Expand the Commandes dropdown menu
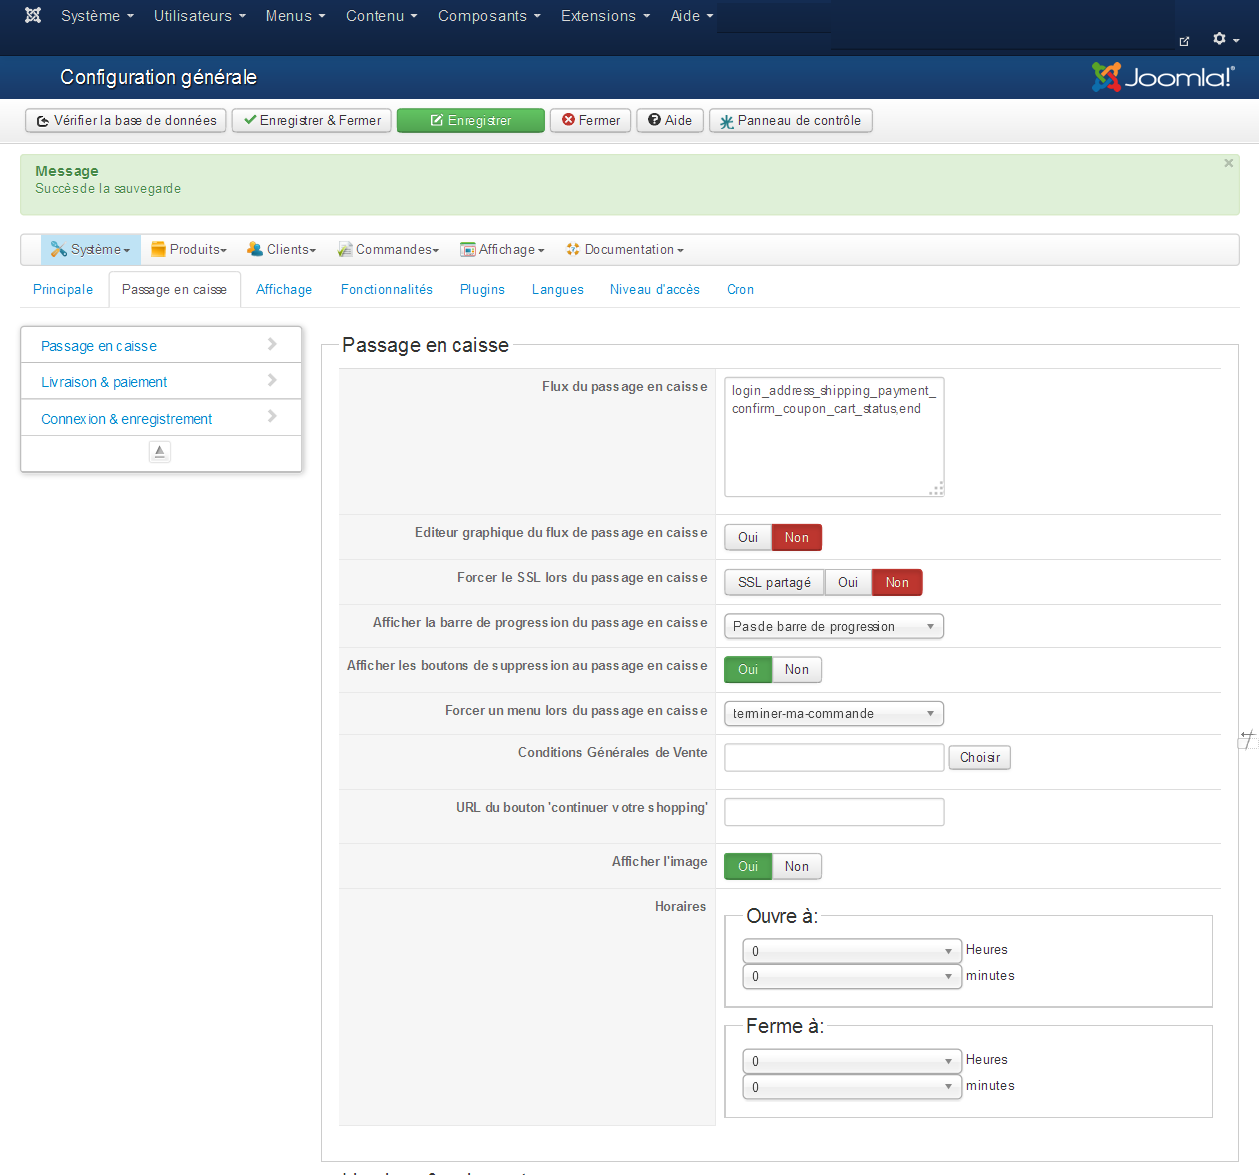The image size is (1259, 1175). point(388,249)
